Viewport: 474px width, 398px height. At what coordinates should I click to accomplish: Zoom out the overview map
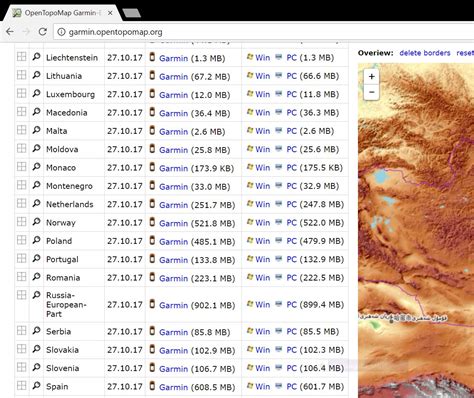372,92
